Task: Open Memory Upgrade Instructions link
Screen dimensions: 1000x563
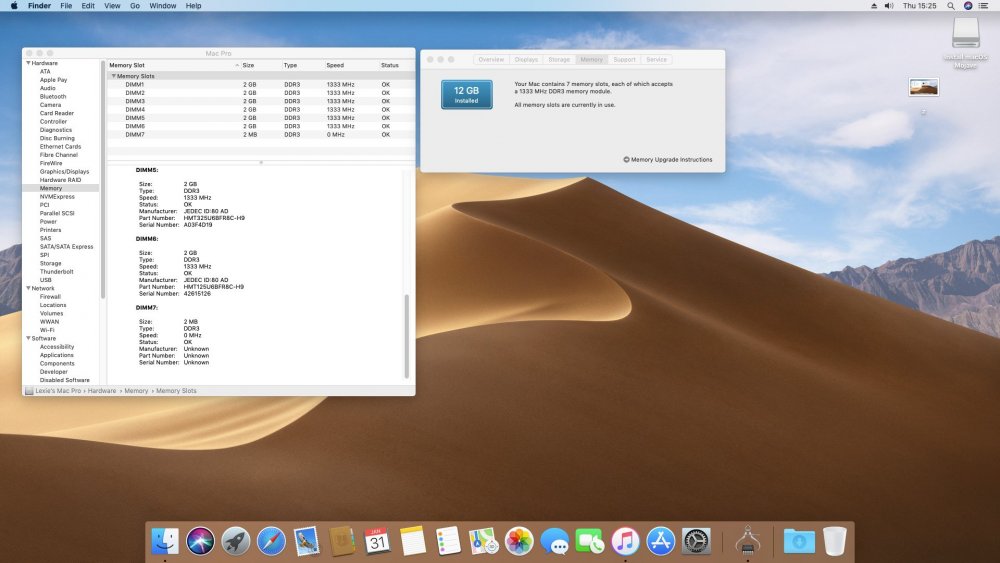Action: (668, 159)
